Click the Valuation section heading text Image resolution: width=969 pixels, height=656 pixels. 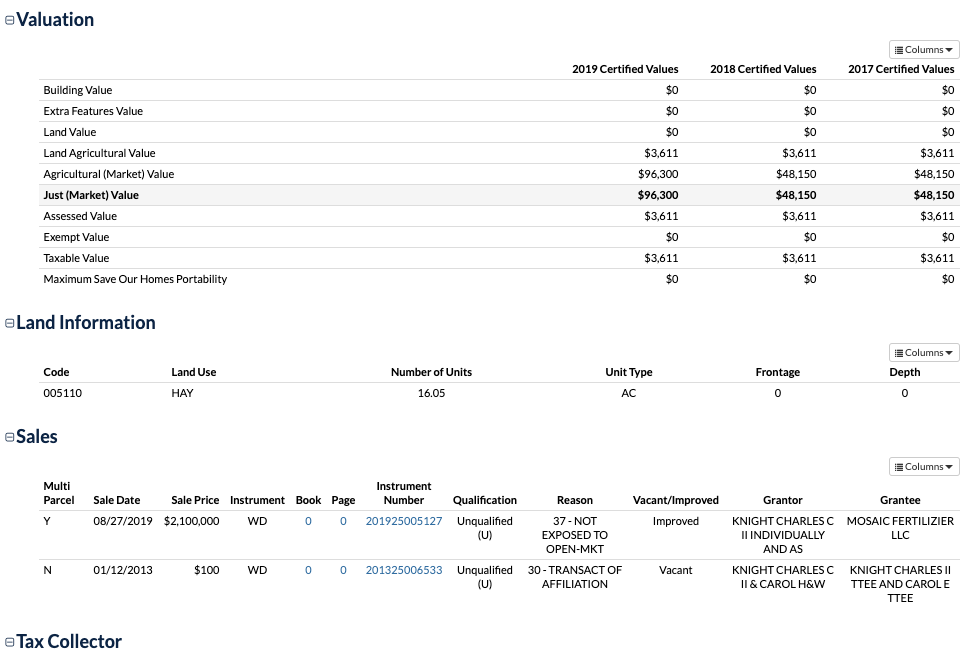(x=55, y=20)
